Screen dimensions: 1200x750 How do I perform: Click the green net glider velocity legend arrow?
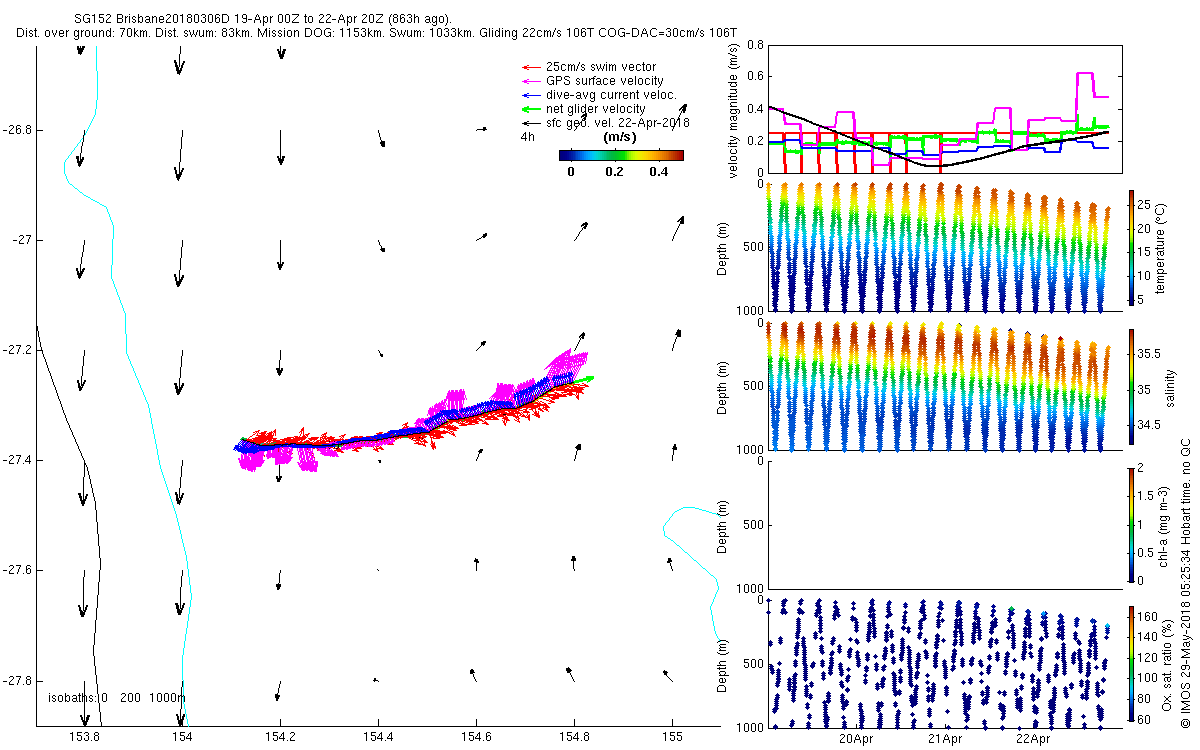532,109
